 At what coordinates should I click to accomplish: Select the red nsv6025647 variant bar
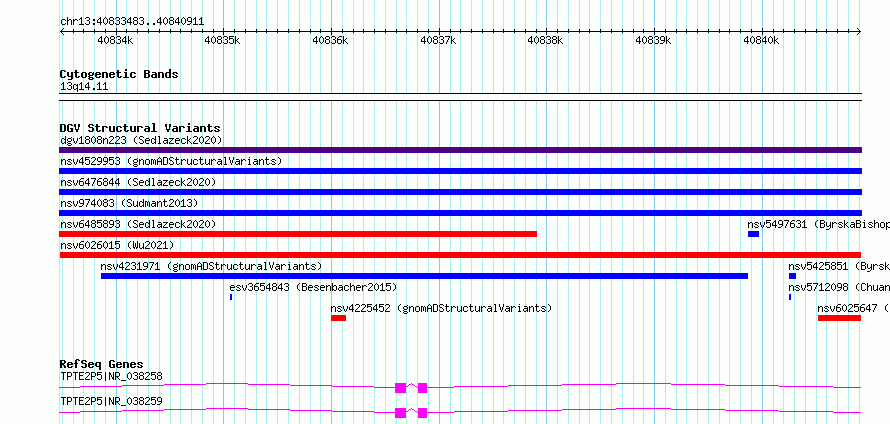point(839,318)
